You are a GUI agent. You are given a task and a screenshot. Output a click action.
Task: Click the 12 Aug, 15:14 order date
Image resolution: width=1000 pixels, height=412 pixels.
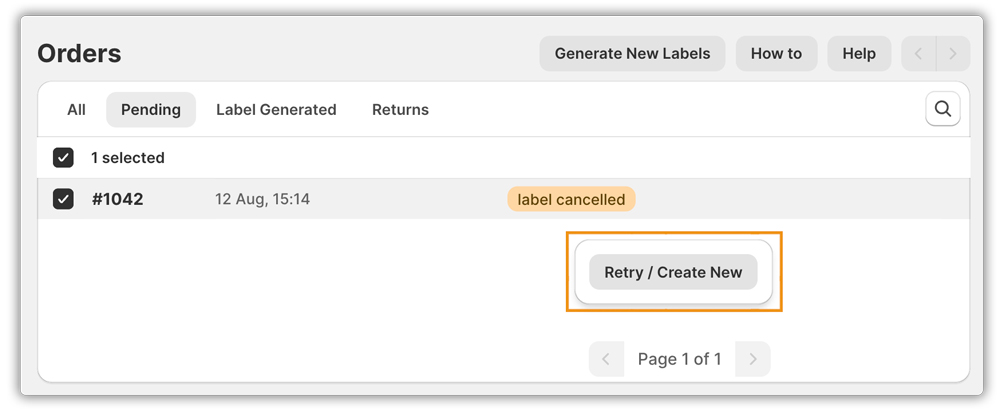pyautogui.click(x=262, y=199)
